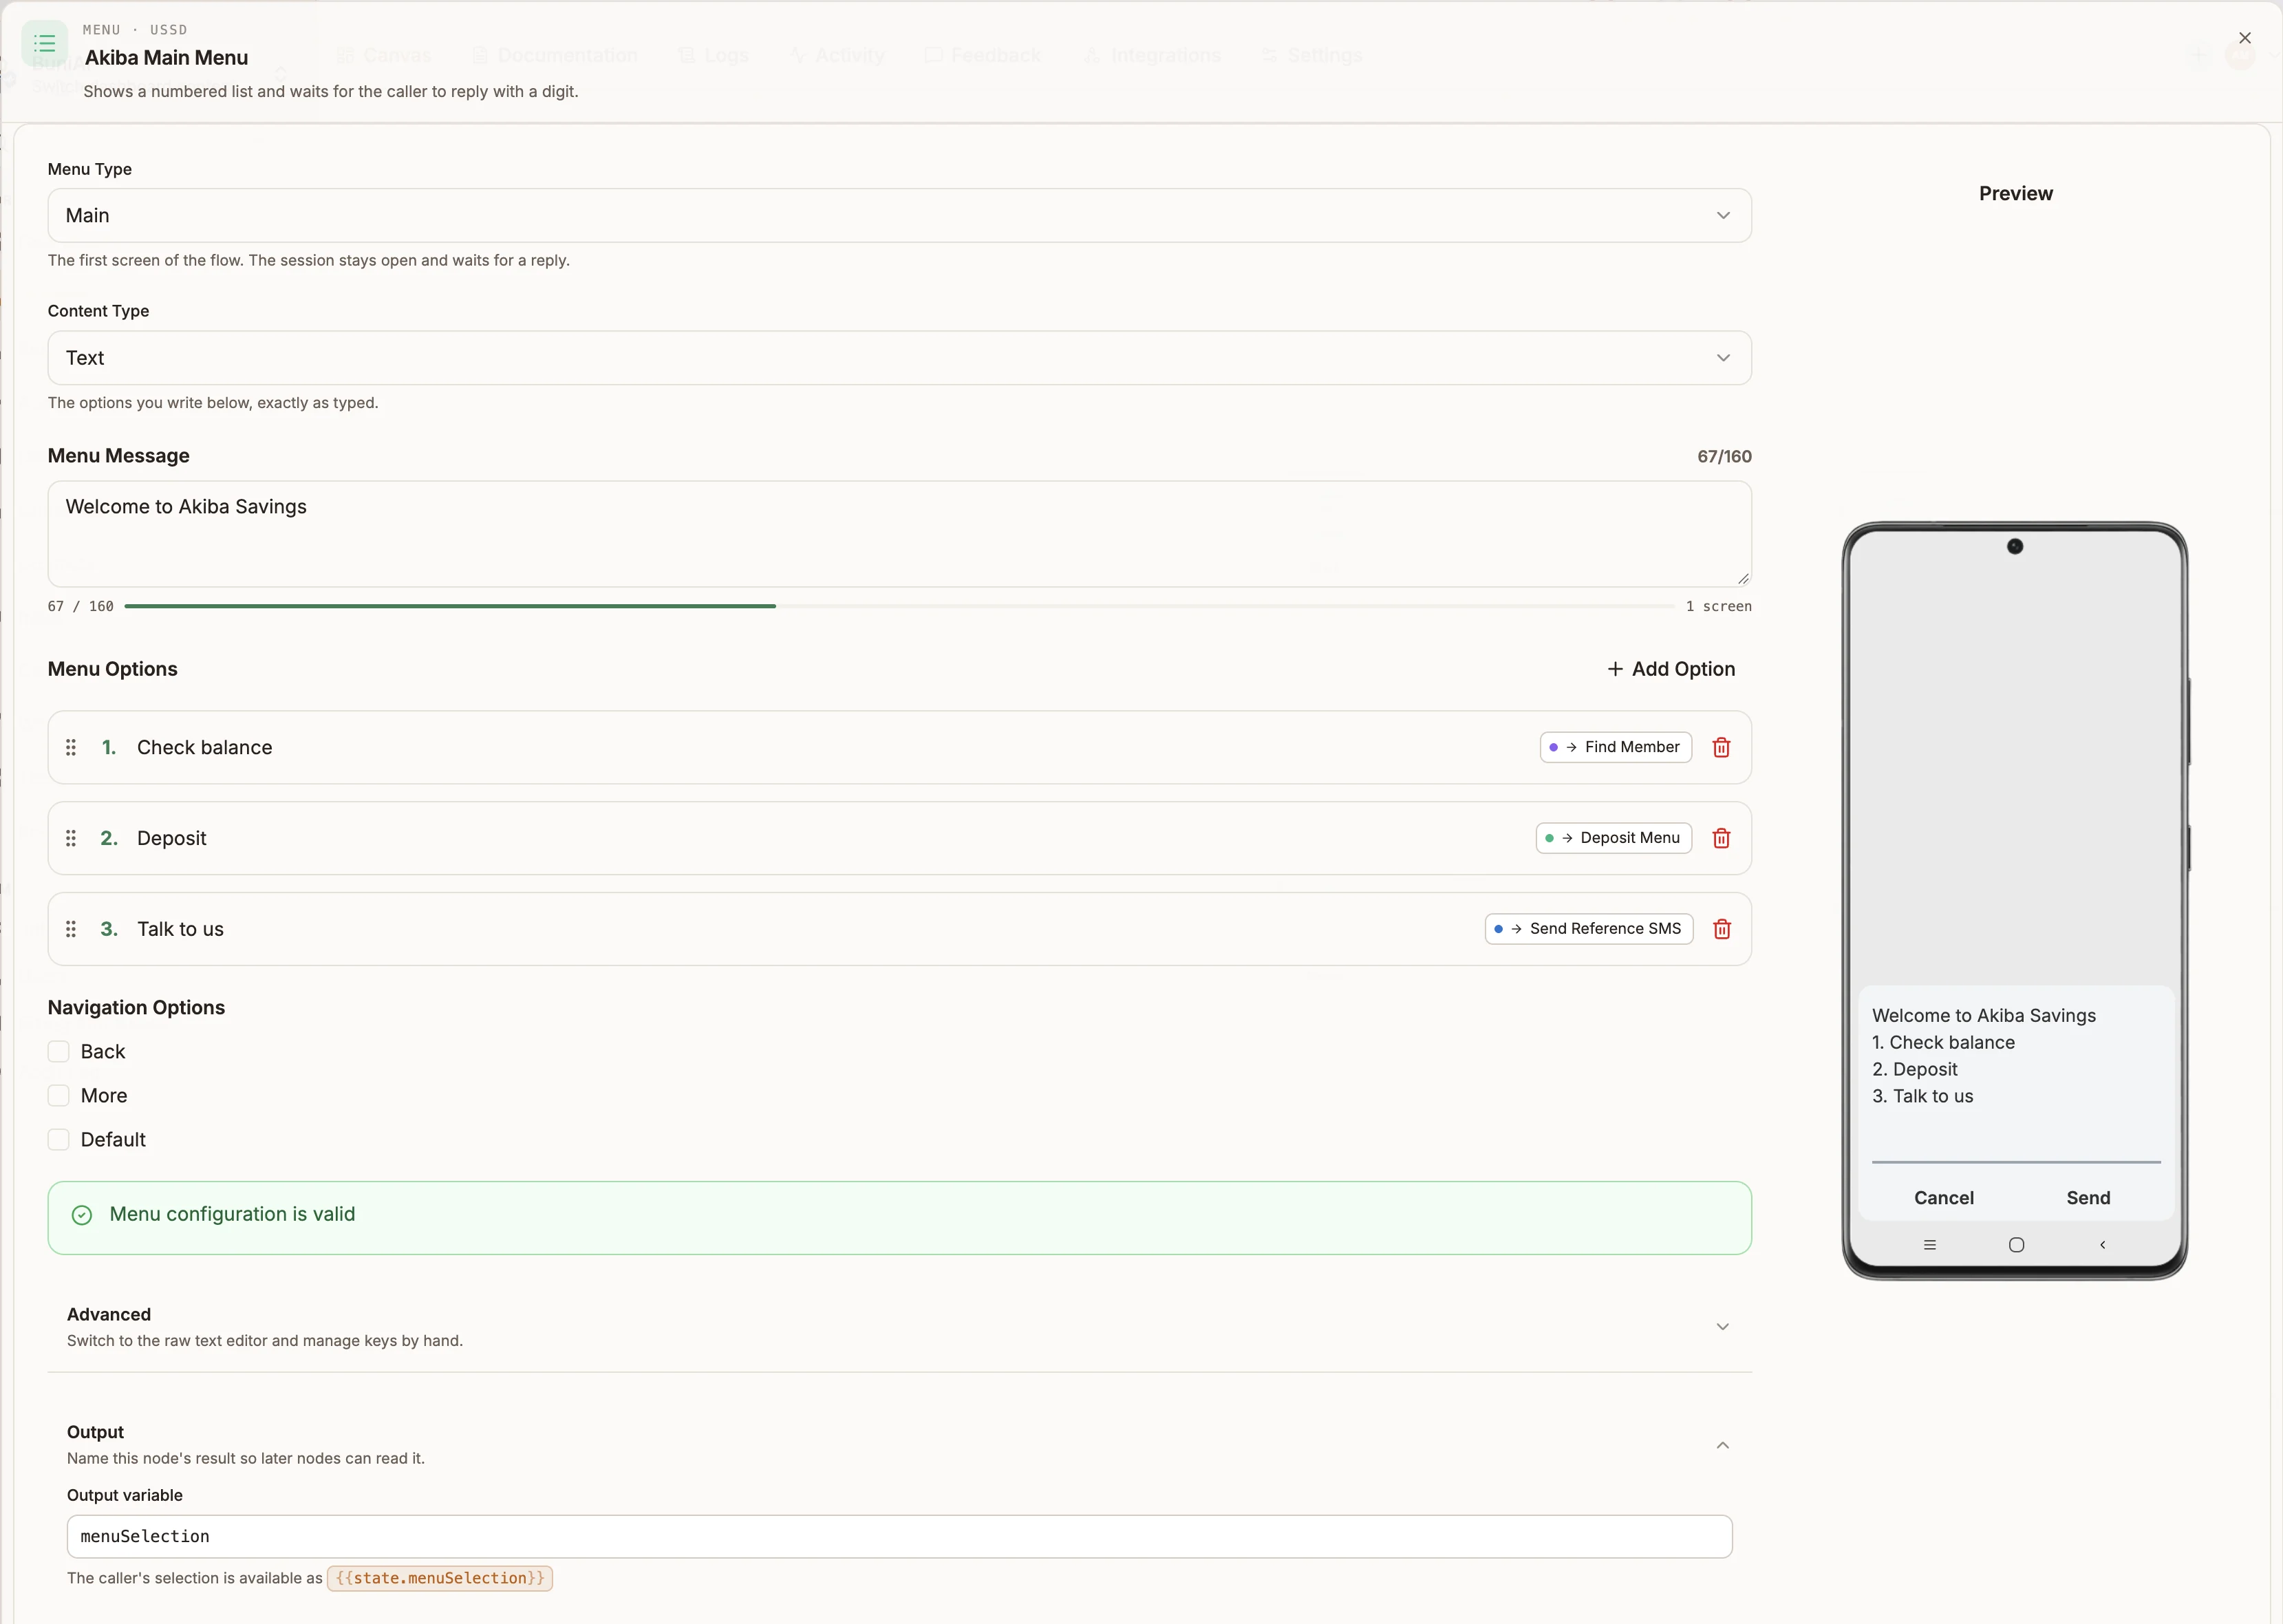The width and height of the screenshot is (2283, 1624).
Task: Delete the Check balance option
Action: coord(1721,747)
